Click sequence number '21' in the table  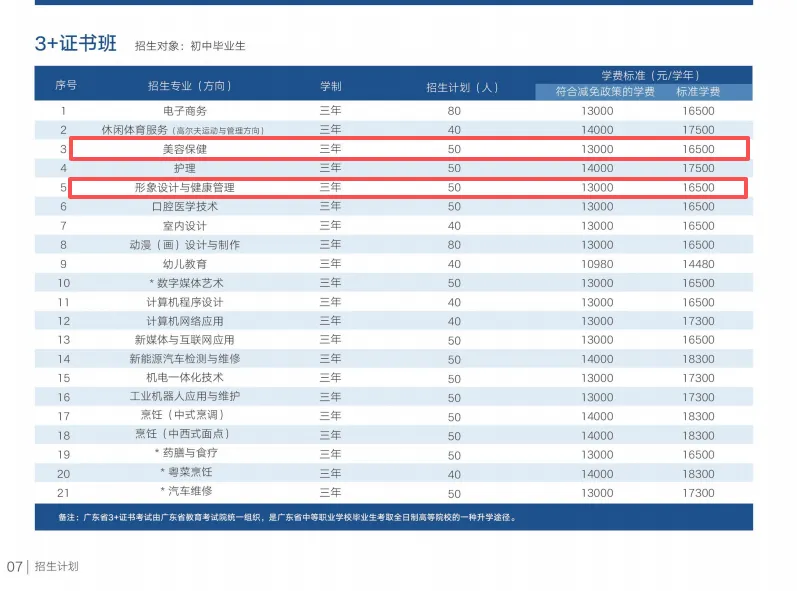63,493
